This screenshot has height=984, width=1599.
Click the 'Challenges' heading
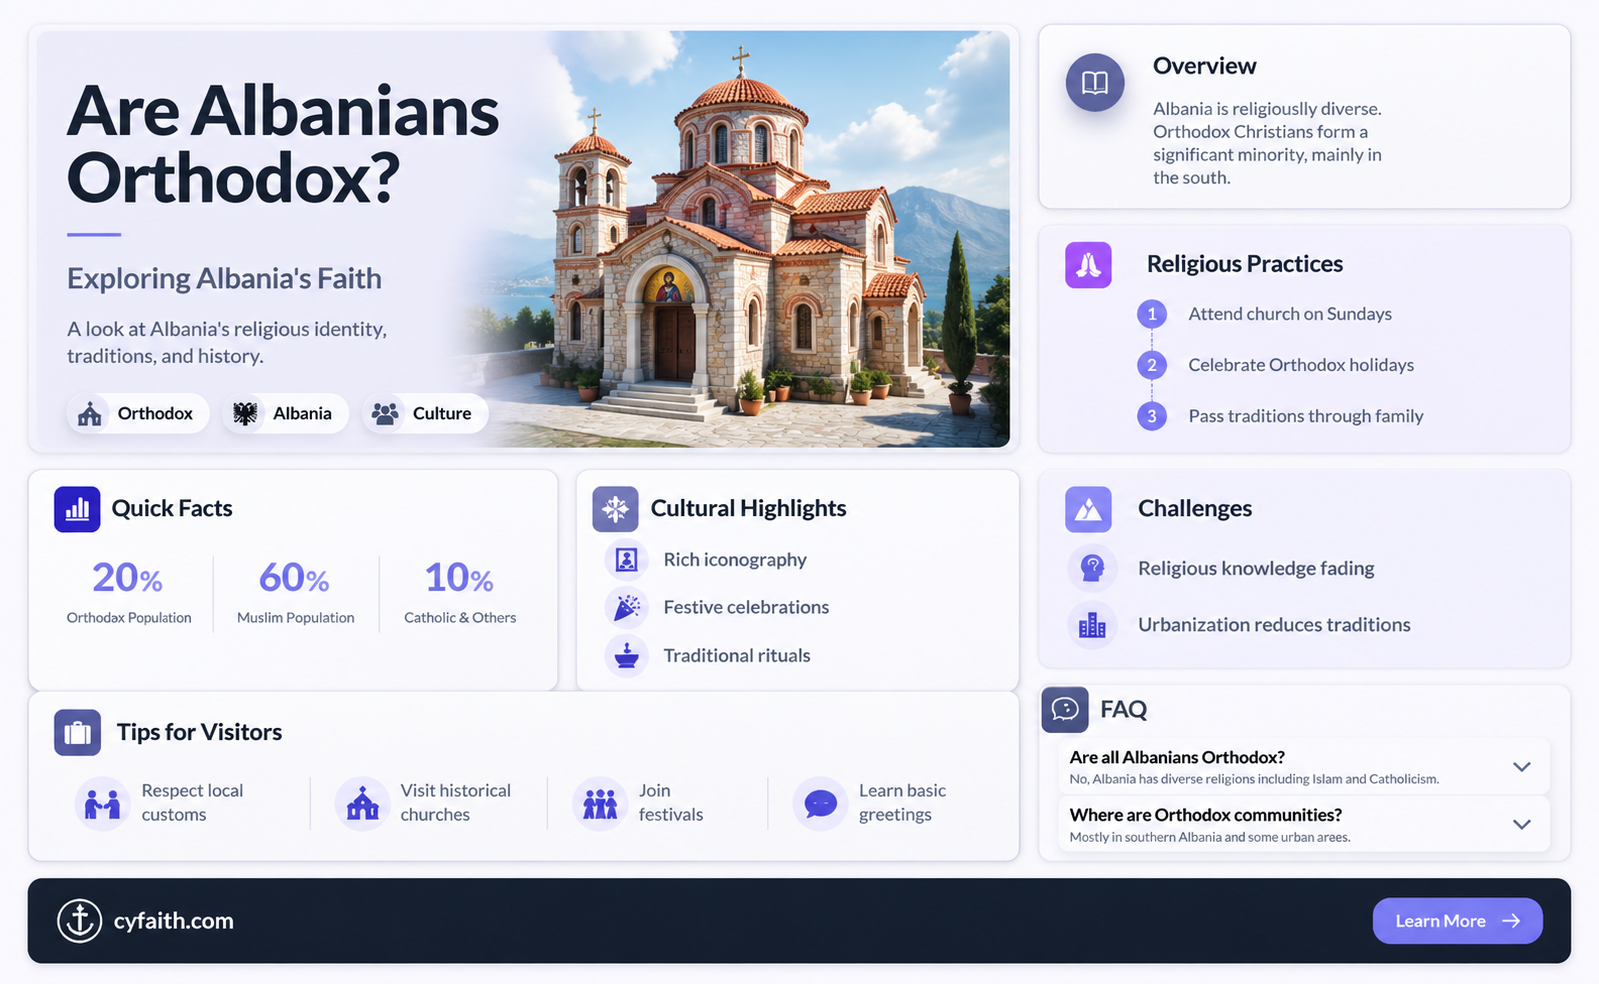pos(1195,508)
